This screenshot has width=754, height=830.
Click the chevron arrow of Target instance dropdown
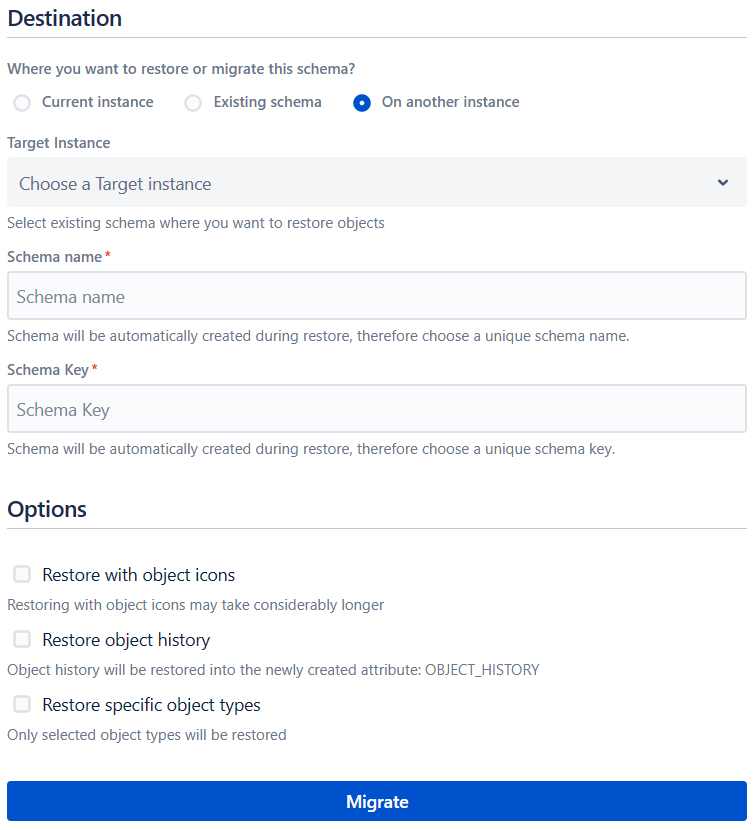(723, 183)
